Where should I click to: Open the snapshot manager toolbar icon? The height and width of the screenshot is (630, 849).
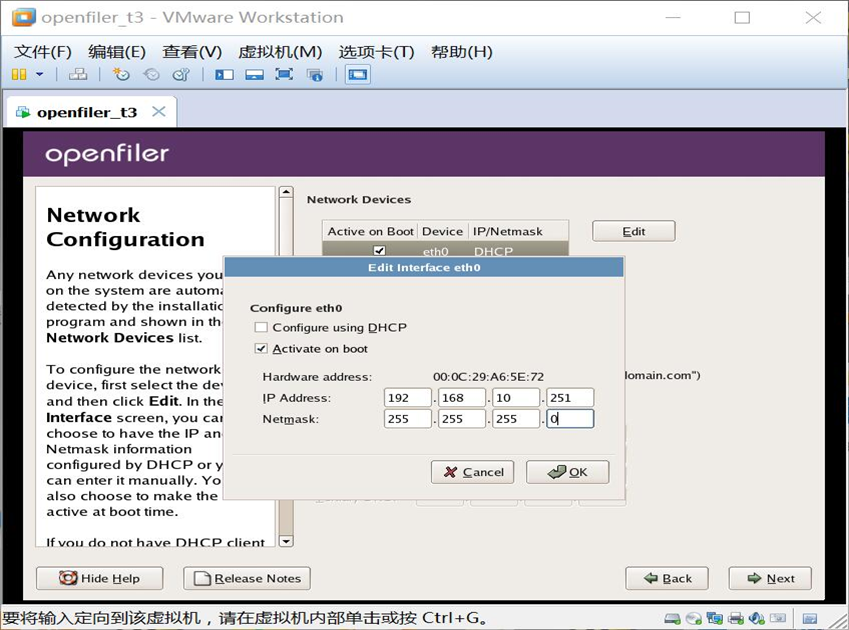(181, 74)
